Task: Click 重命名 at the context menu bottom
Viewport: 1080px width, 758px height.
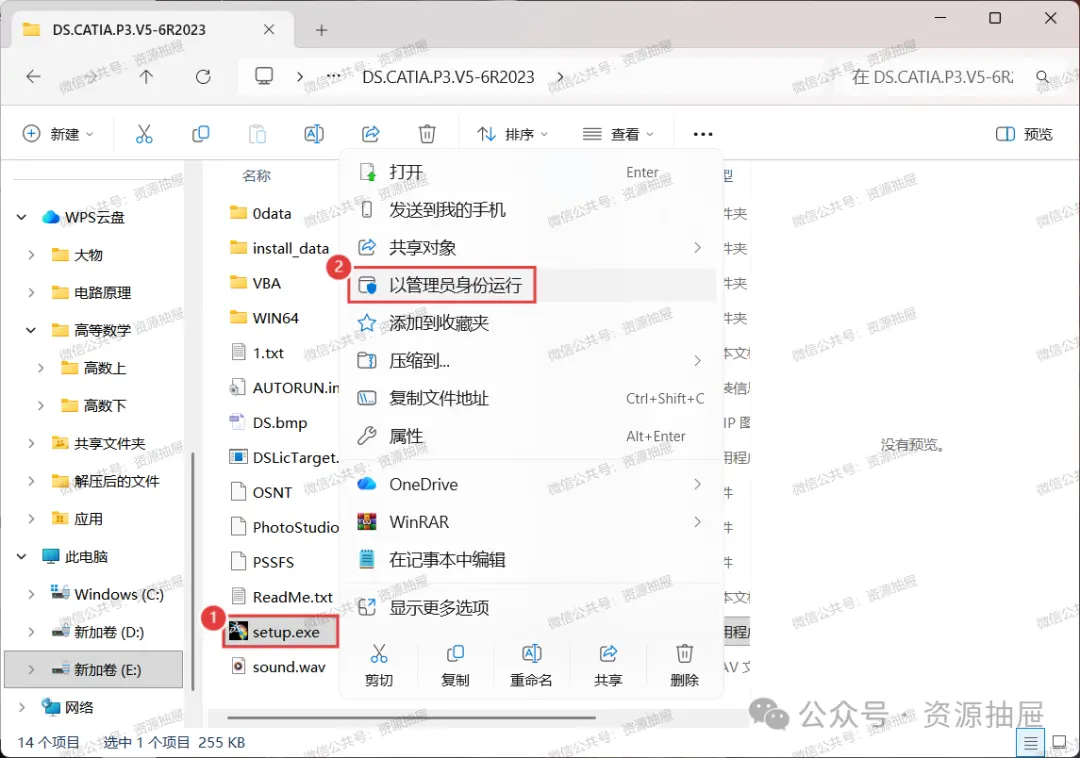Action: (x=531, y=665)
